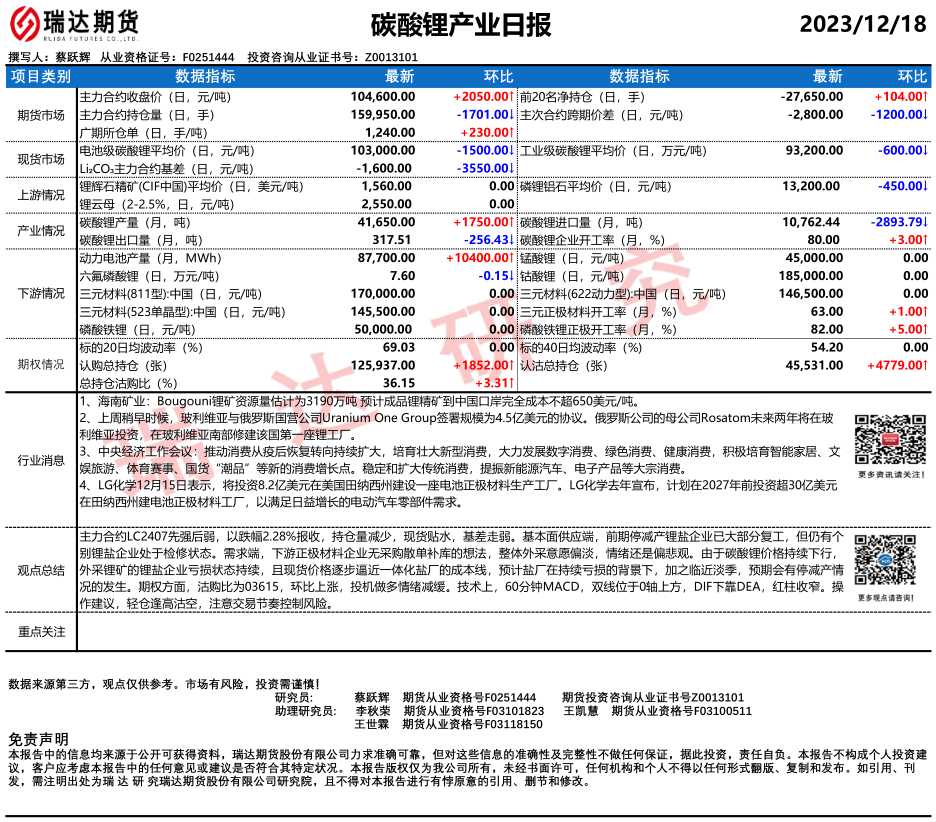Click the 104,600.00 closing price value
The width and height of the screenshot is (936, 822).
coord(383,97)
